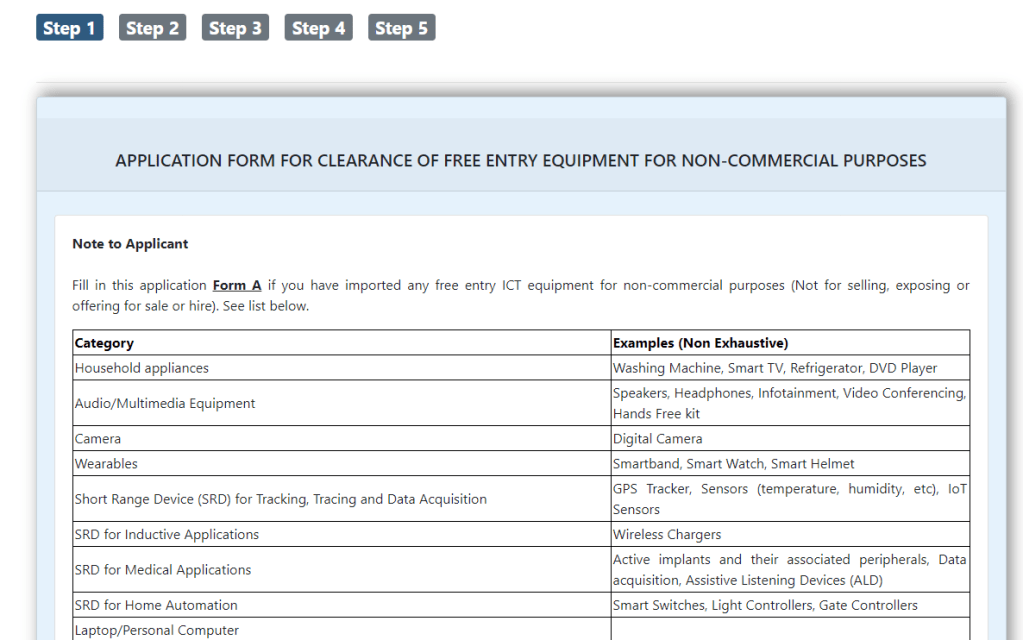Click the Category column header
This screenshot has width=1023, height=640.
pyautogui.click(x=104, y=343)
